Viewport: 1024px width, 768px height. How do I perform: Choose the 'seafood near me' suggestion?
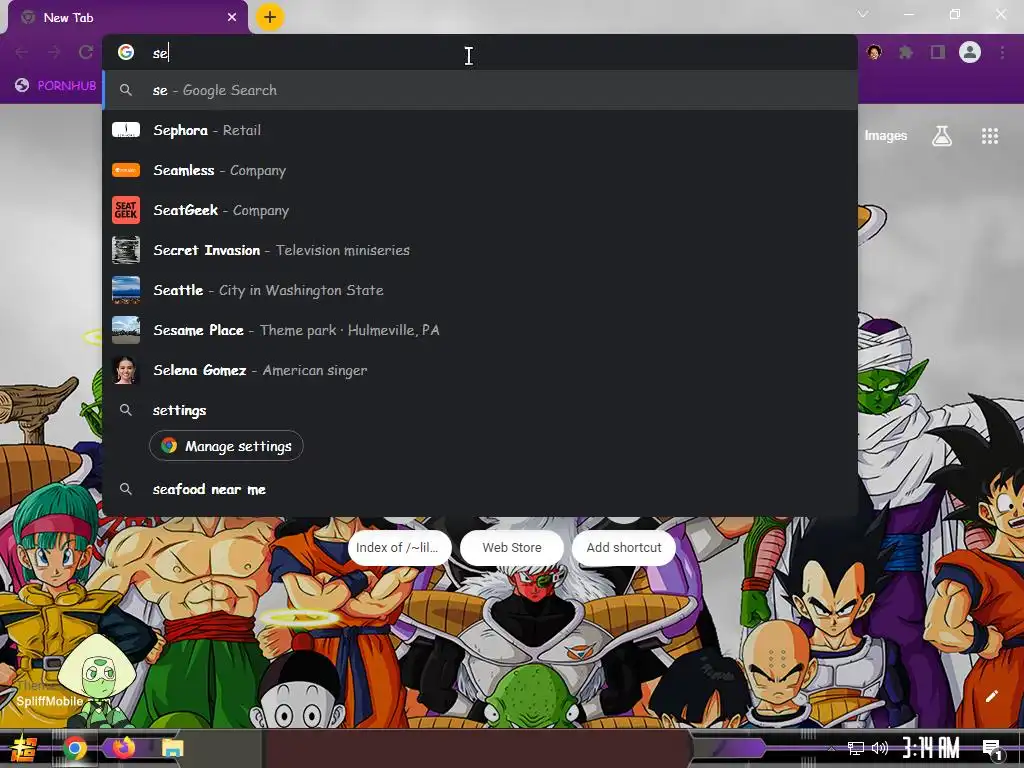(480, 489)
